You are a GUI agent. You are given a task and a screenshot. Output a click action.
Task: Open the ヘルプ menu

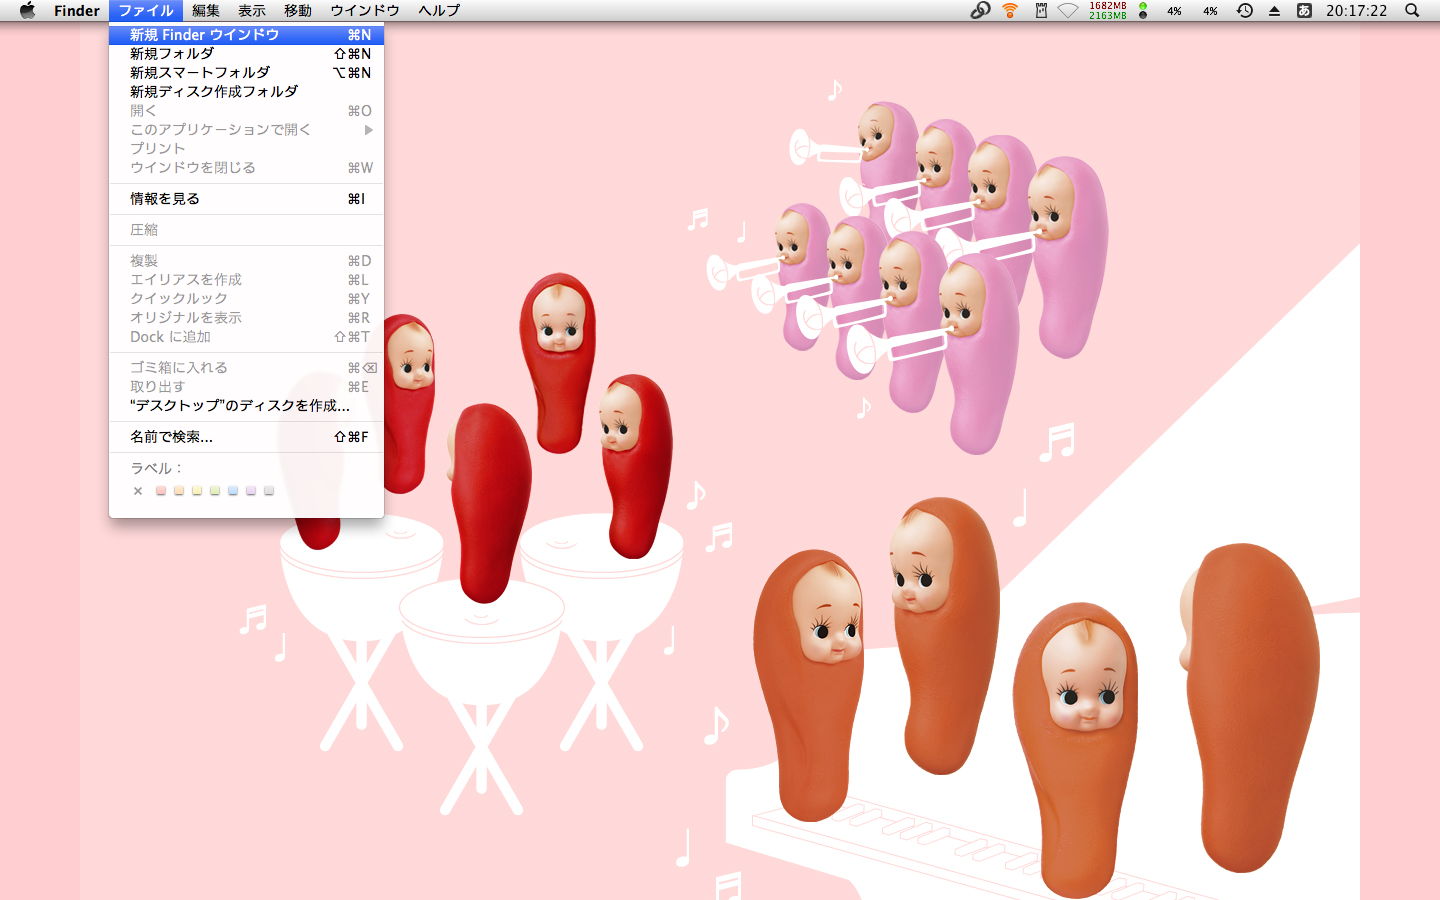point(439,10)
